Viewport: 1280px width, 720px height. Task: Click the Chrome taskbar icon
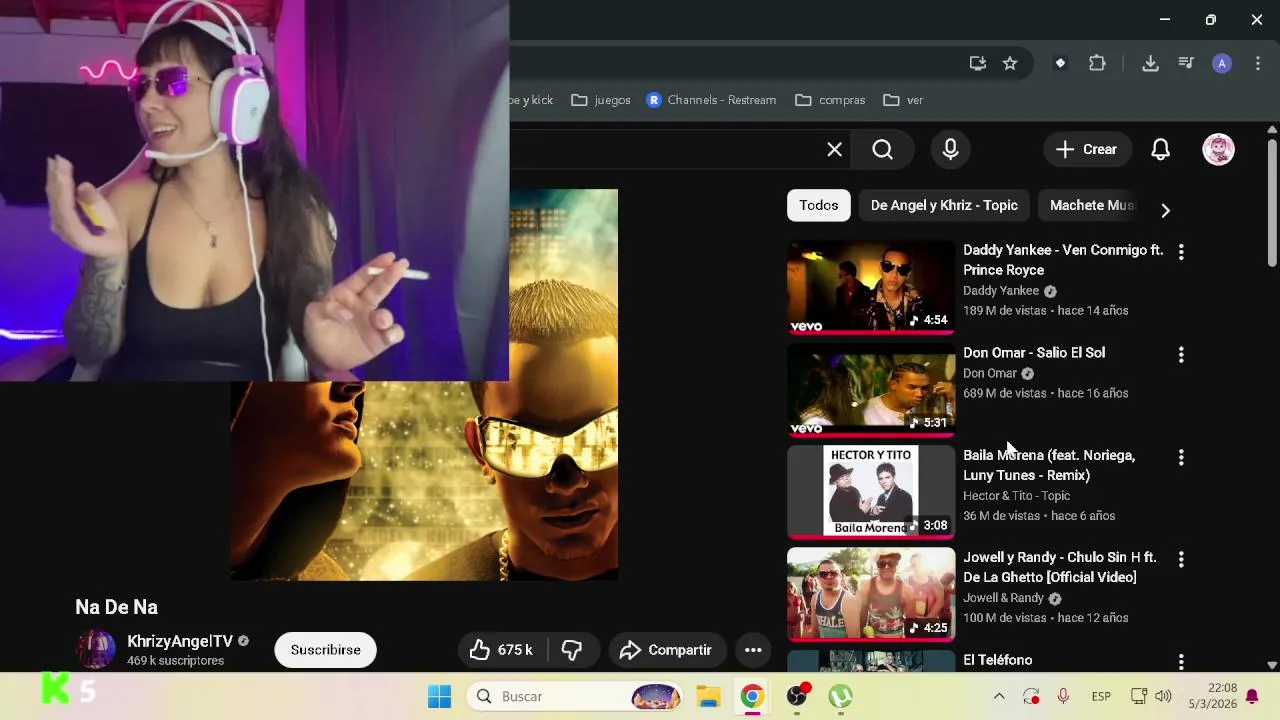point(752,696)
